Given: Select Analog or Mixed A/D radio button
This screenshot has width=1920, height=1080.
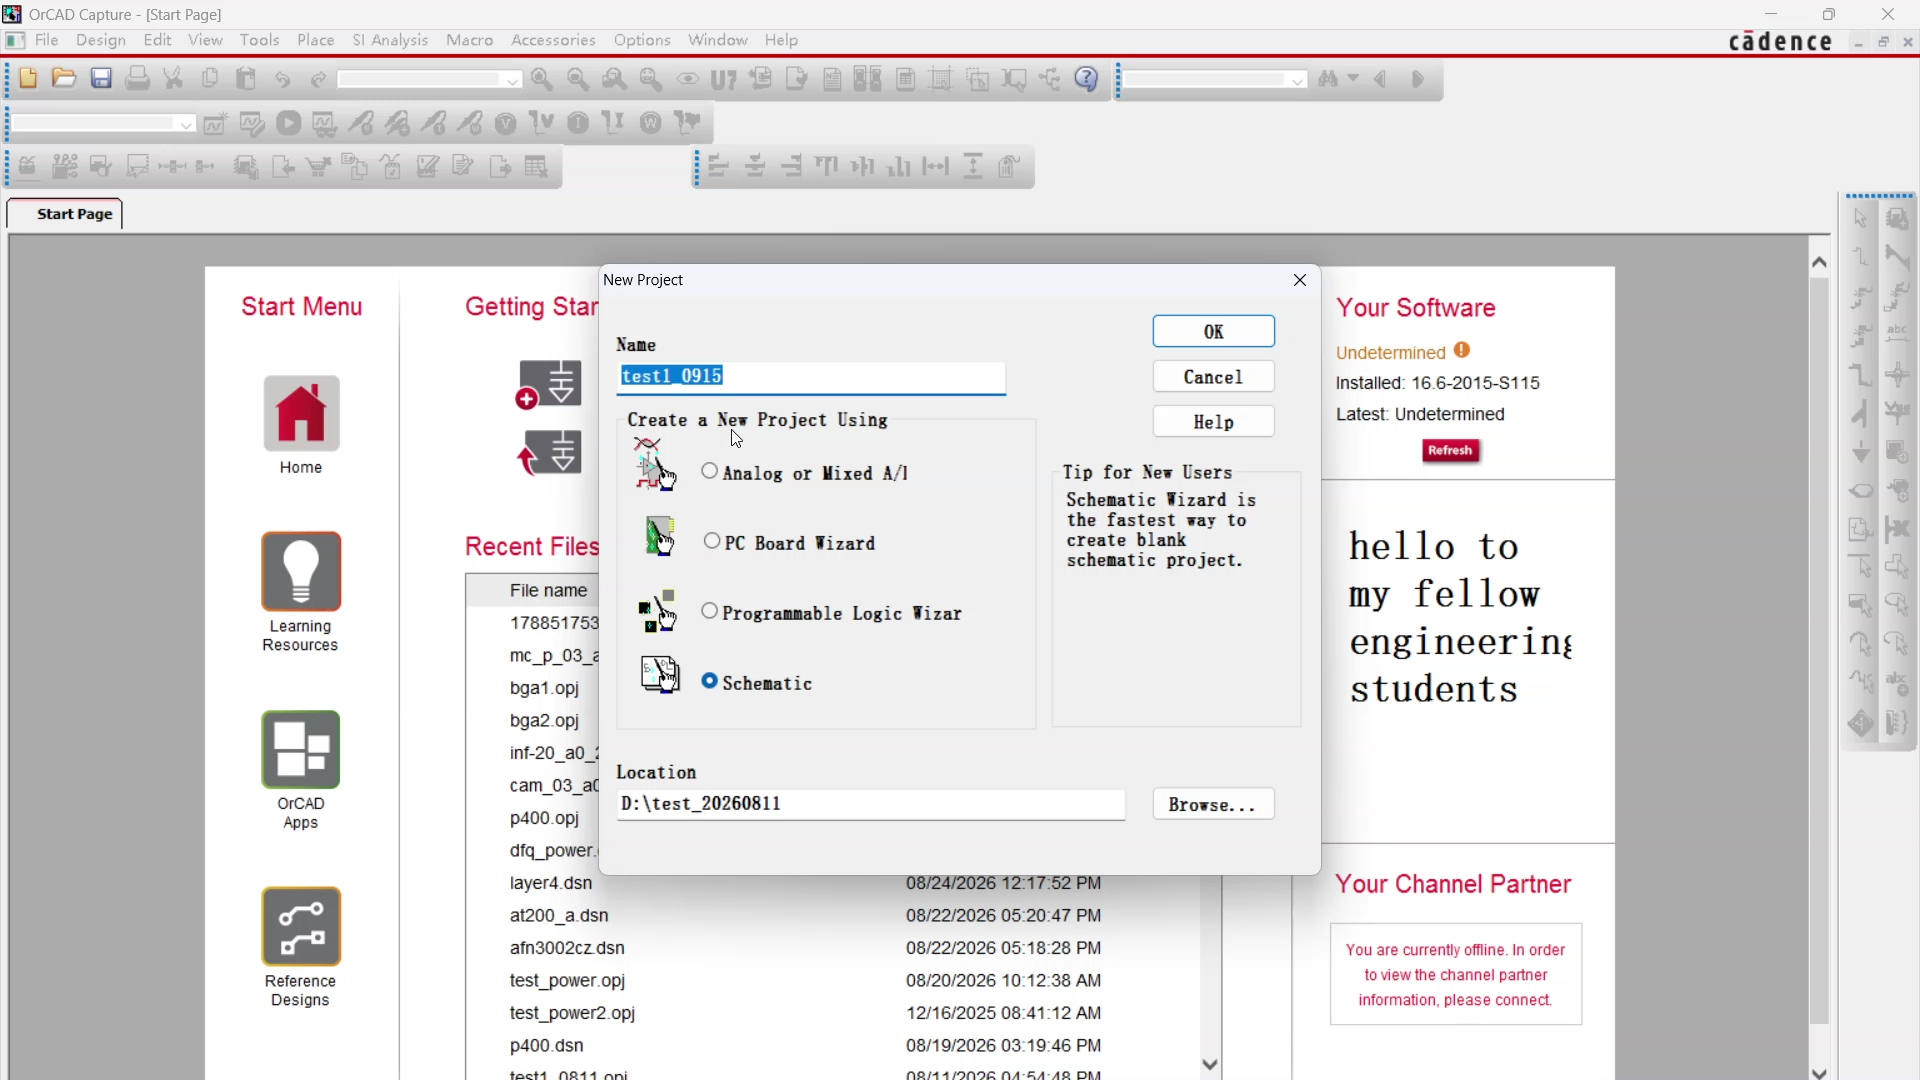Looking at the screenshot, I should tap(710, 471).
